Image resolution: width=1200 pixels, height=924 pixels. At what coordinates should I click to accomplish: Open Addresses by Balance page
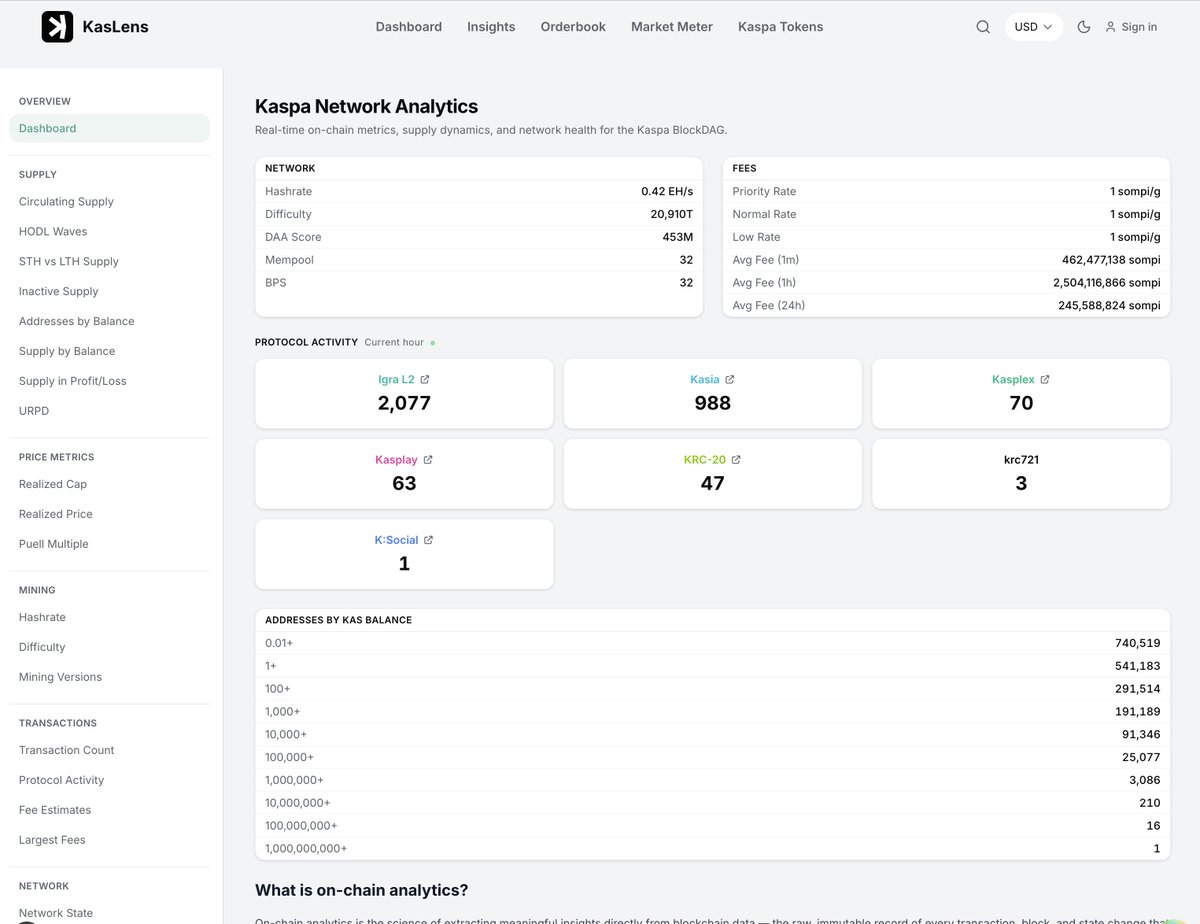point(77,321)
